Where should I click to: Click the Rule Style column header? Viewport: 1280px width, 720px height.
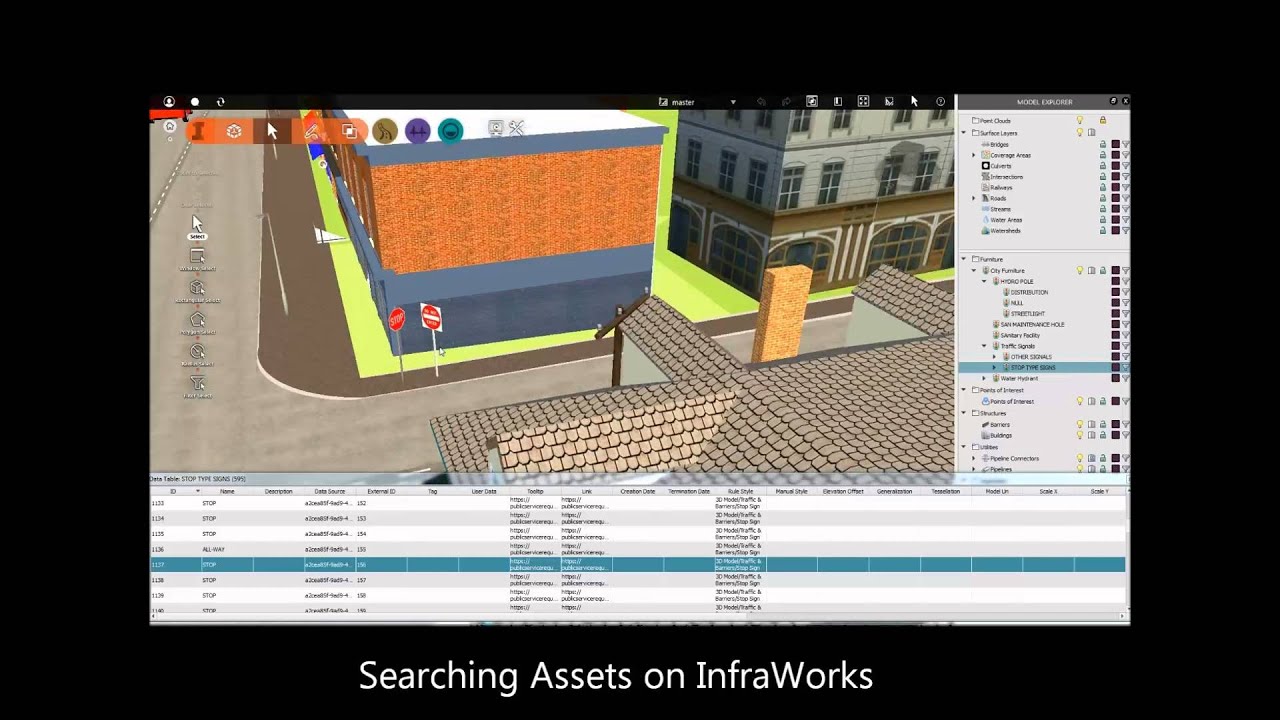[x=740, y=491]
